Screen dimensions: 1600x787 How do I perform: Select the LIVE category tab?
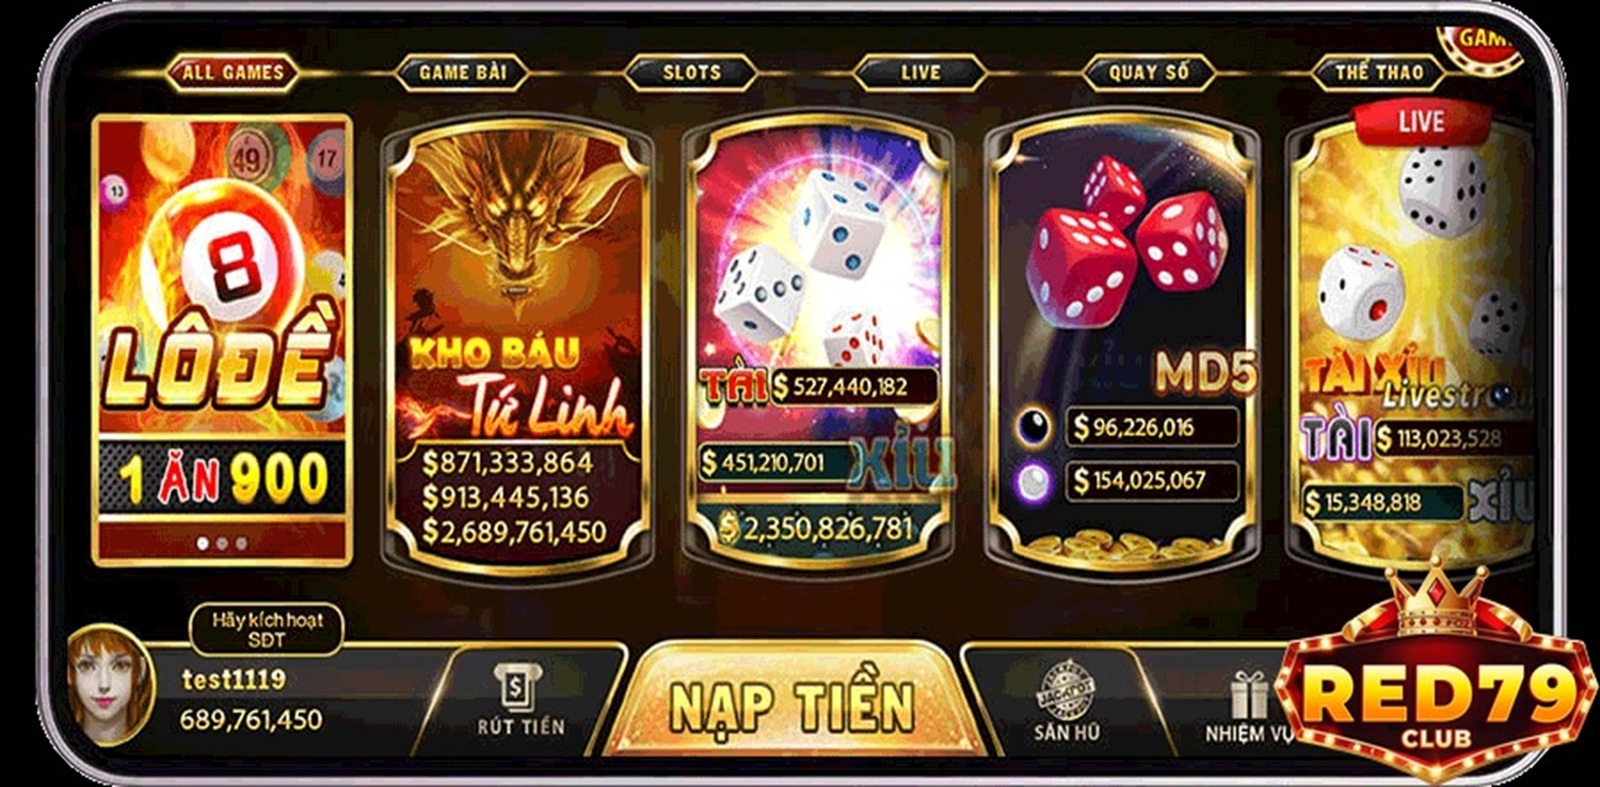pos(920,73)
